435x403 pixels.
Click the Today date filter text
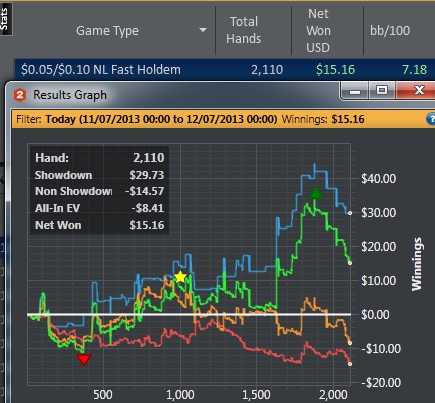pos(161,119)
